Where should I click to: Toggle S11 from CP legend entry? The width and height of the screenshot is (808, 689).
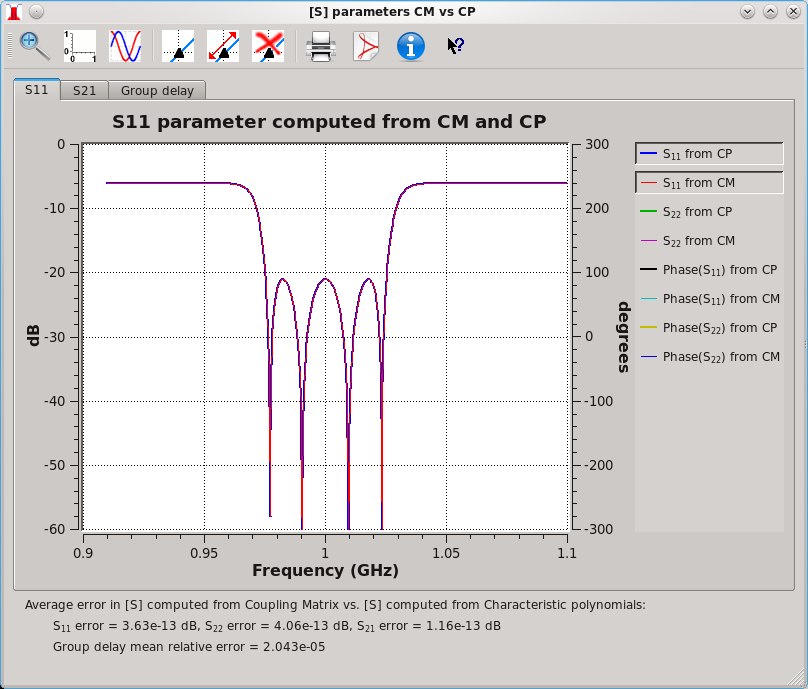(x=709, y=154)
